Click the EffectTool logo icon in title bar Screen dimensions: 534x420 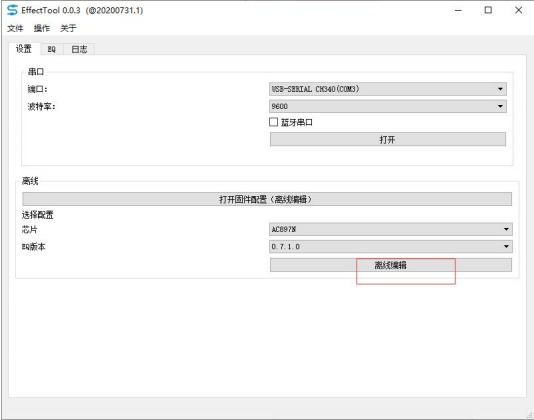[12, 10]
